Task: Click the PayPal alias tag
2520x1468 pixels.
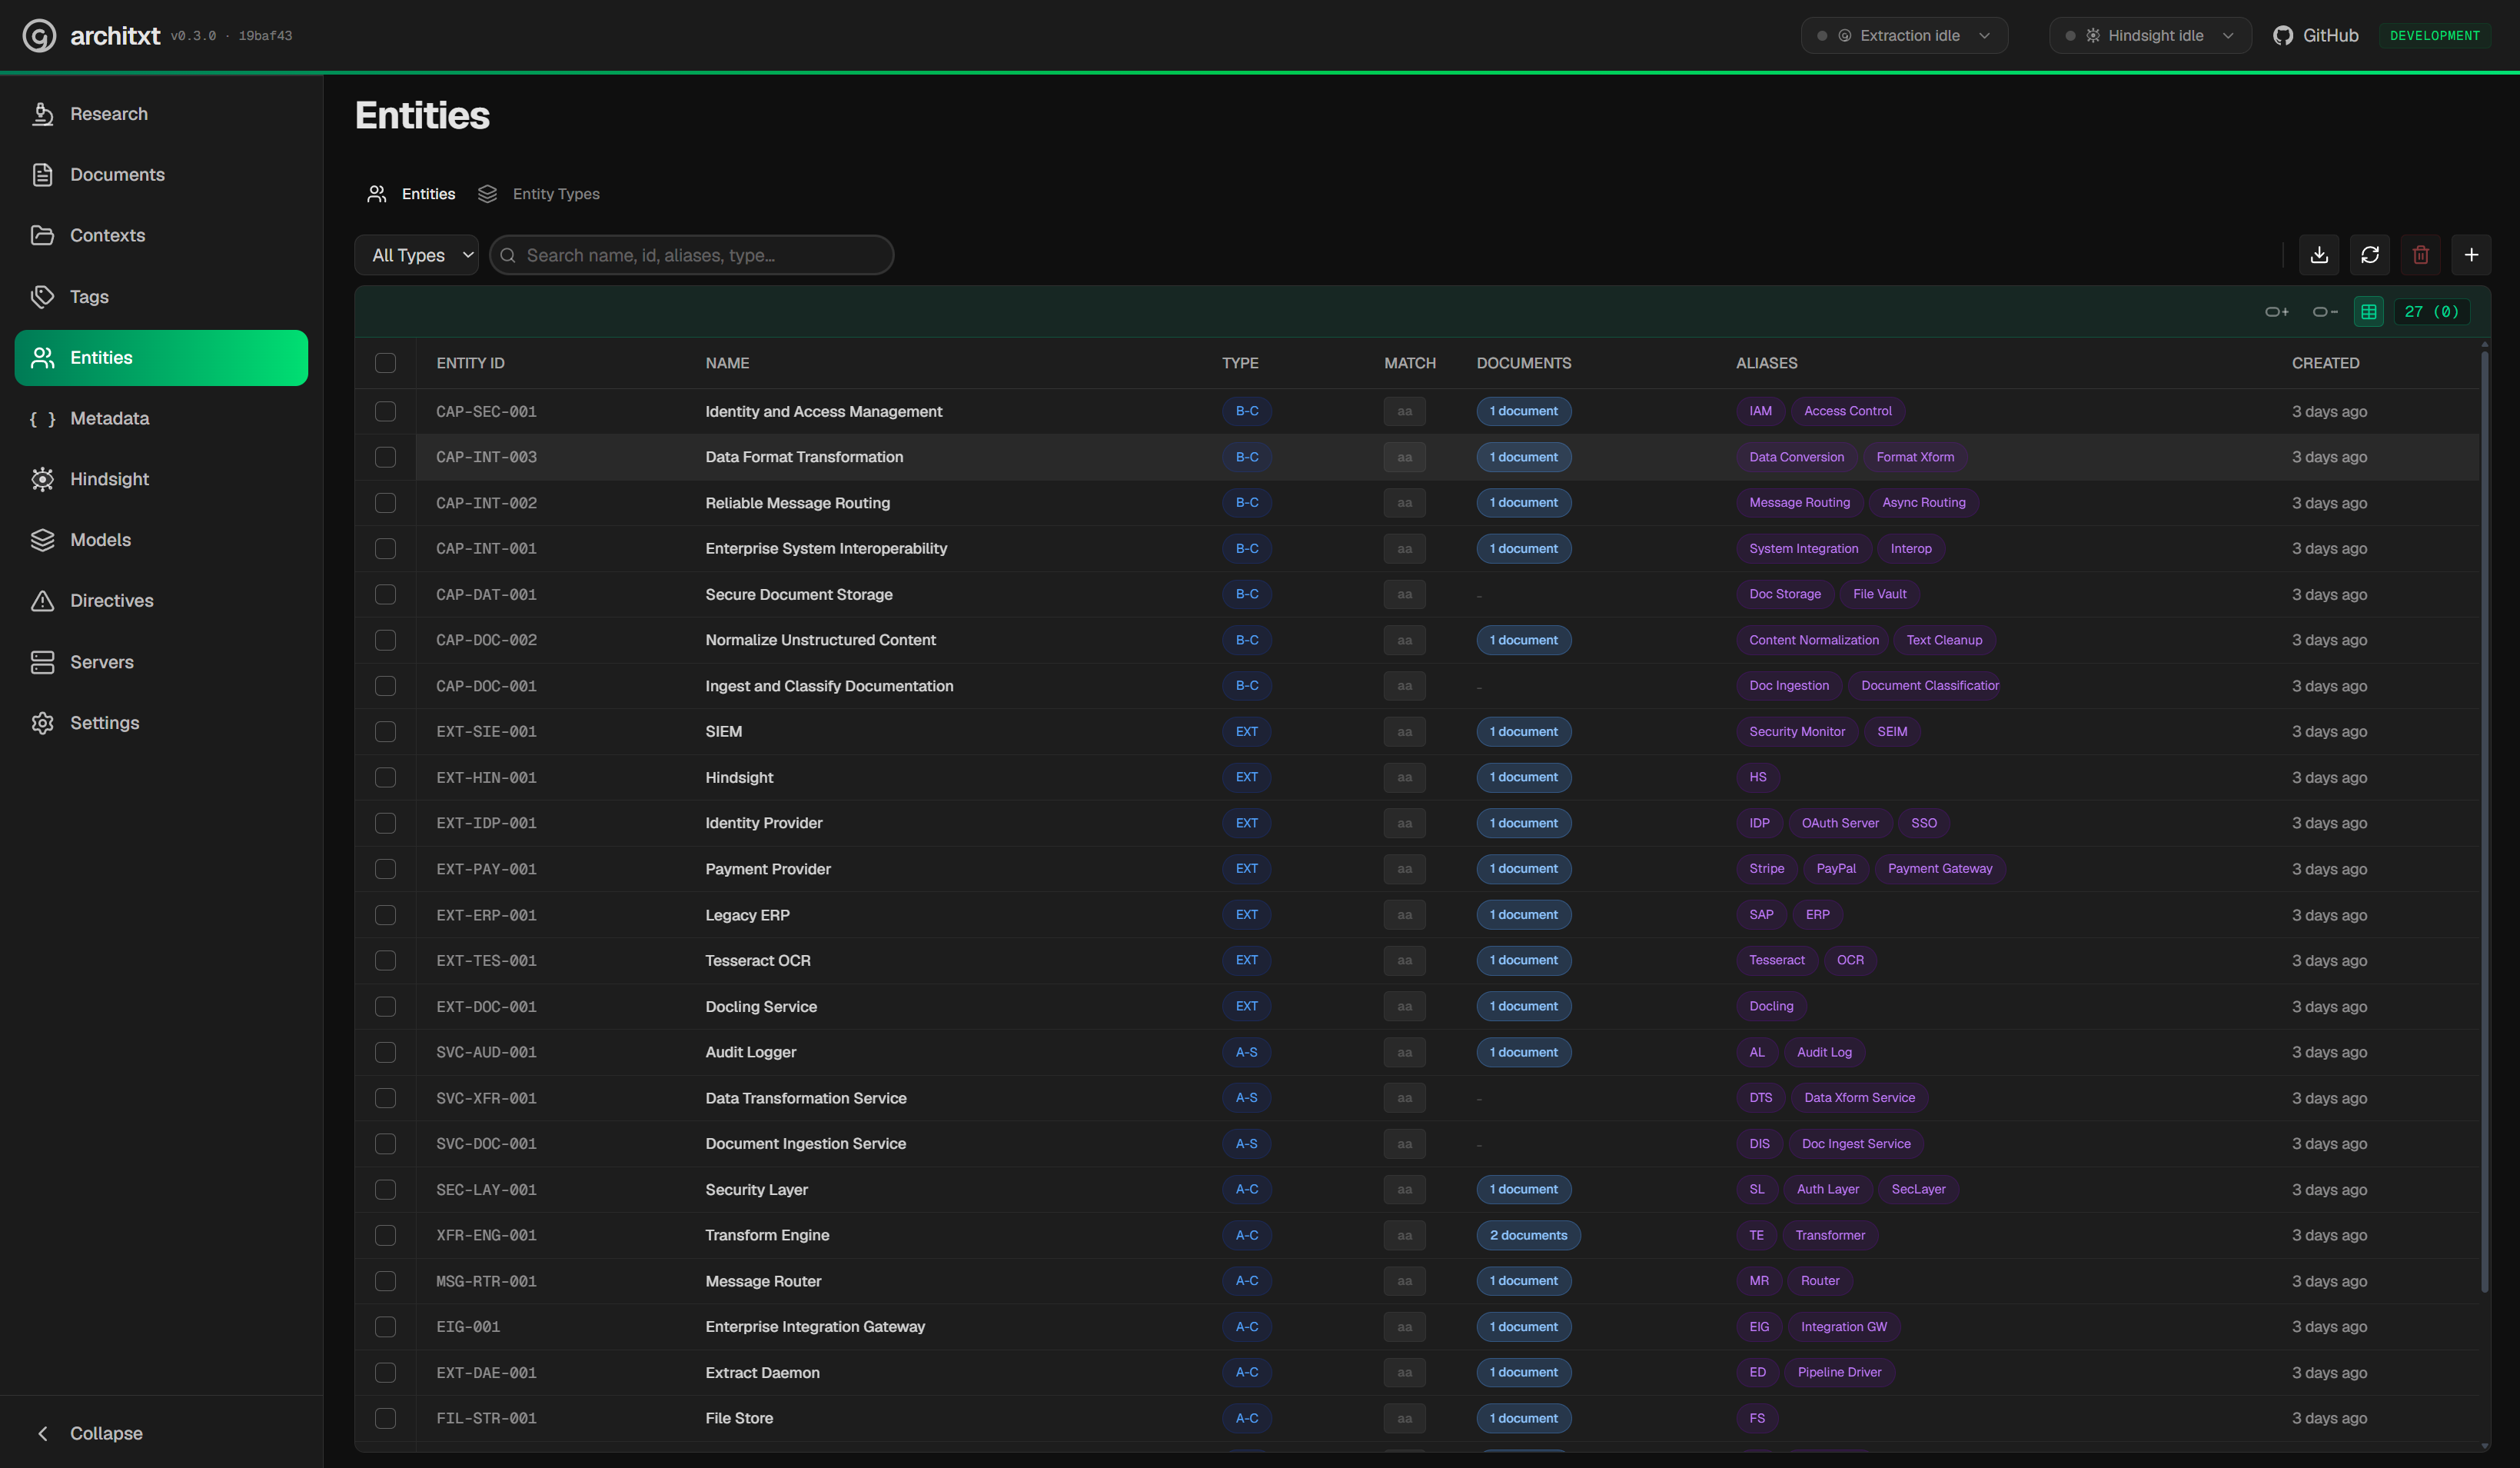Action: [x=1836, y=869]
